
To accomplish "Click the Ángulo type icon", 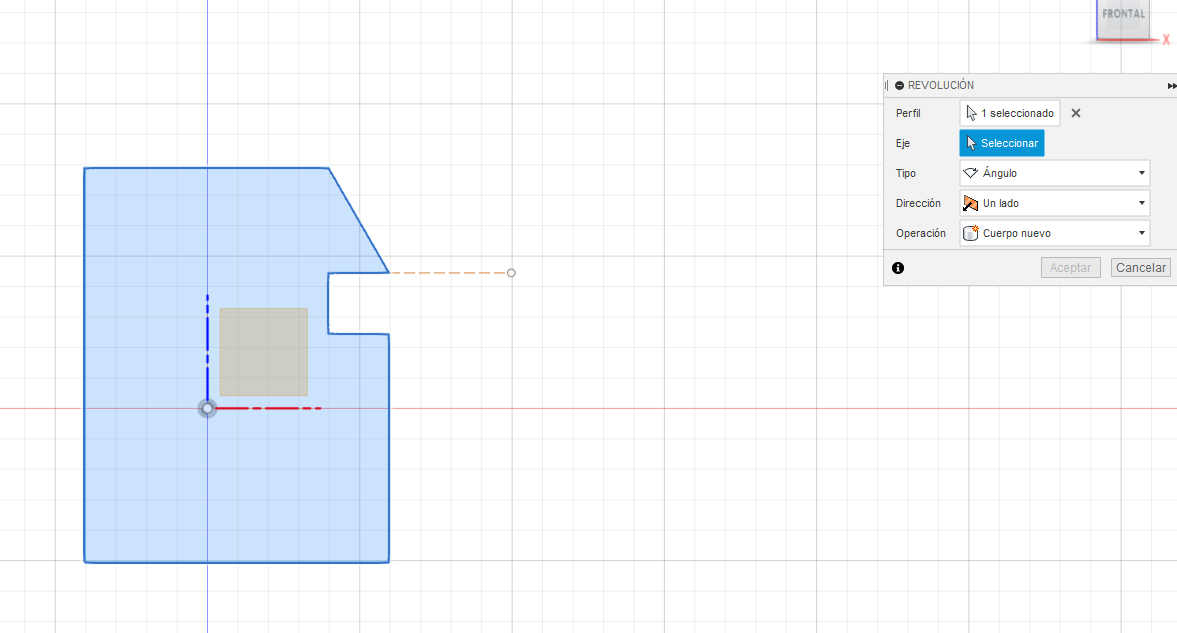I will pos(971,173).
